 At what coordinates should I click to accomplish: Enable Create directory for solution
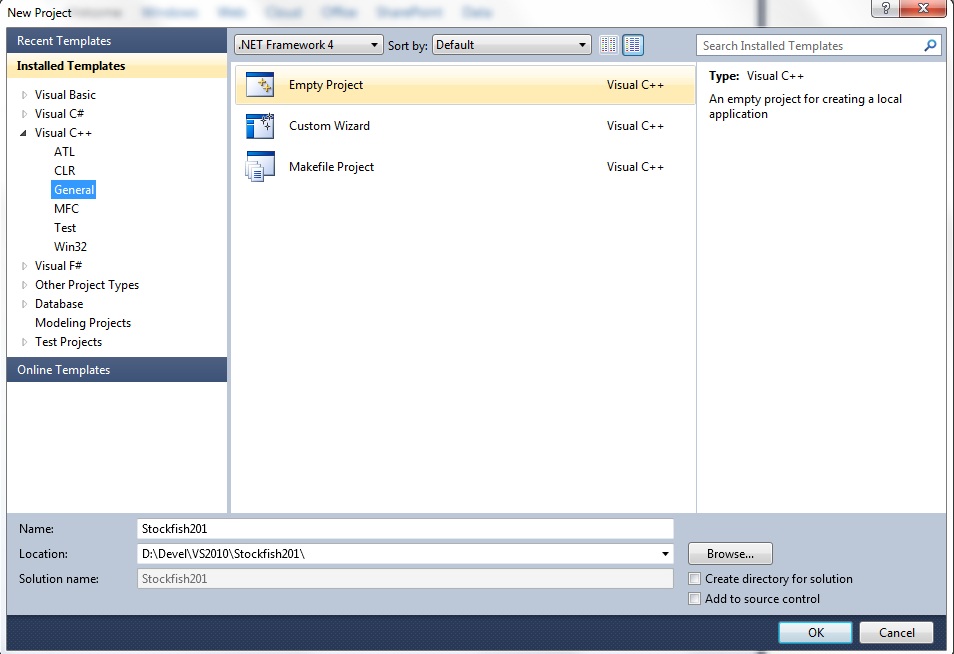point(694,579)
